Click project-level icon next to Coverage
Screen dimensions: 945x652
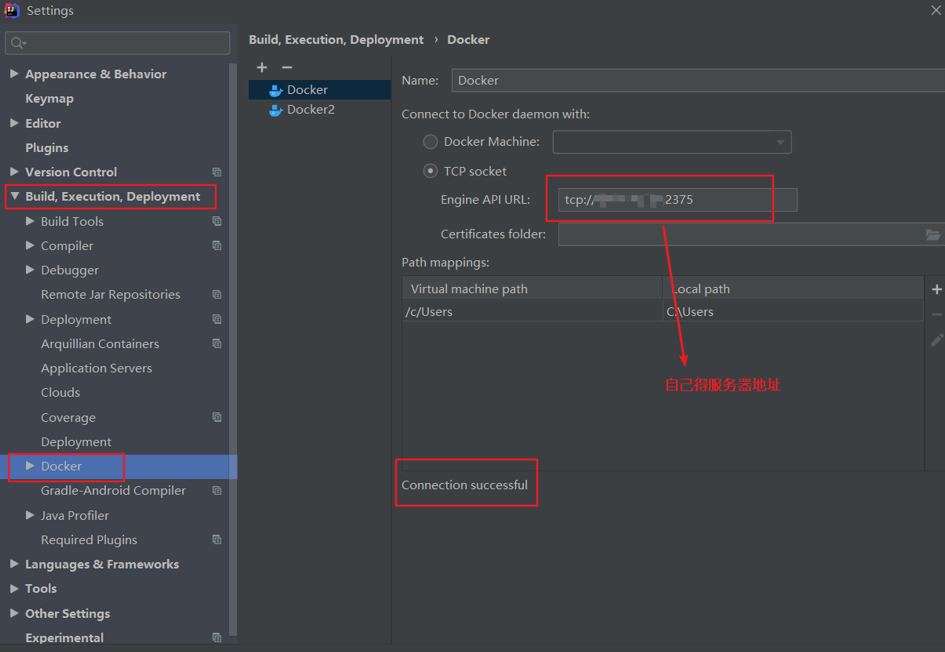(217, 417)
